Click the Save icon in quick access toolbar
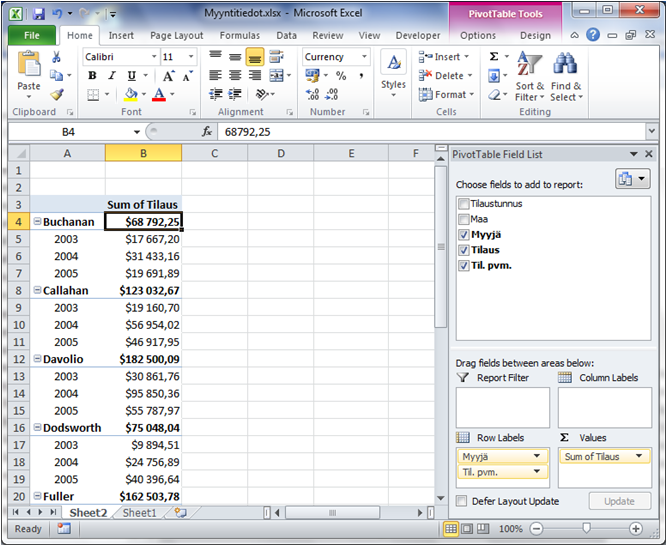The image size is (667, 546). pyautogui.click(x=38, y=15)
